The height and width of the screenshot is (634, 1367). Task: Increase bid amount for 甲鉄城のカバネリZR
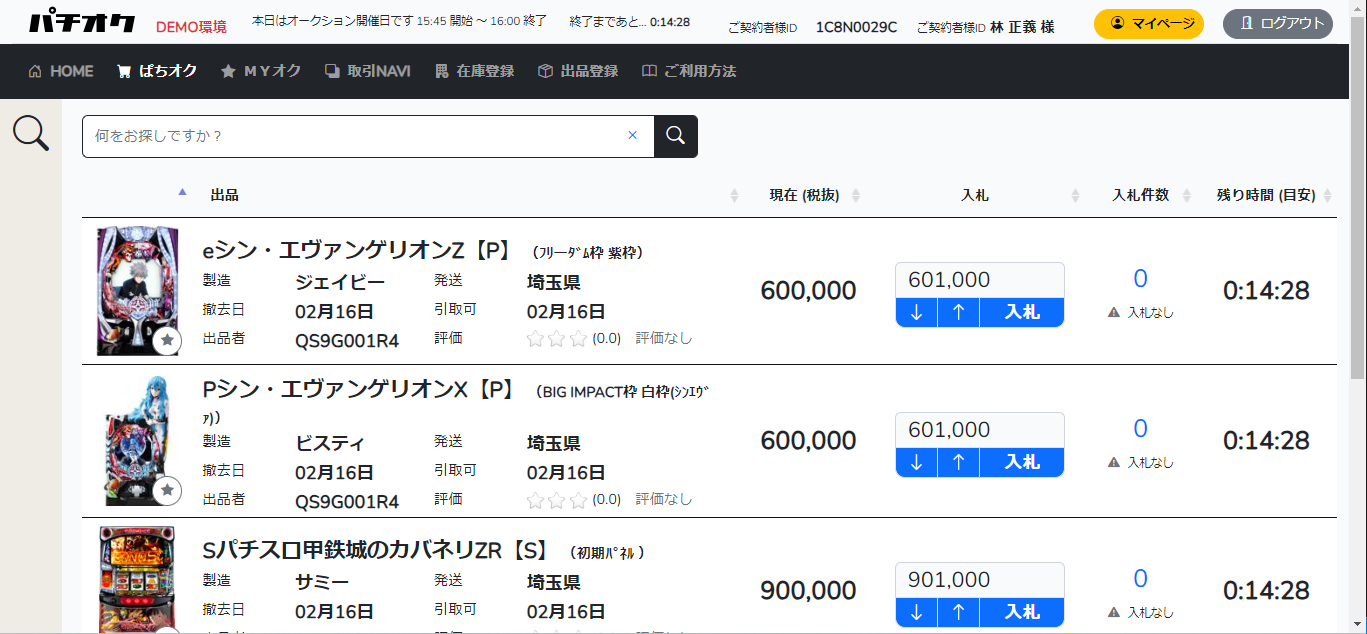click(959, 612)
